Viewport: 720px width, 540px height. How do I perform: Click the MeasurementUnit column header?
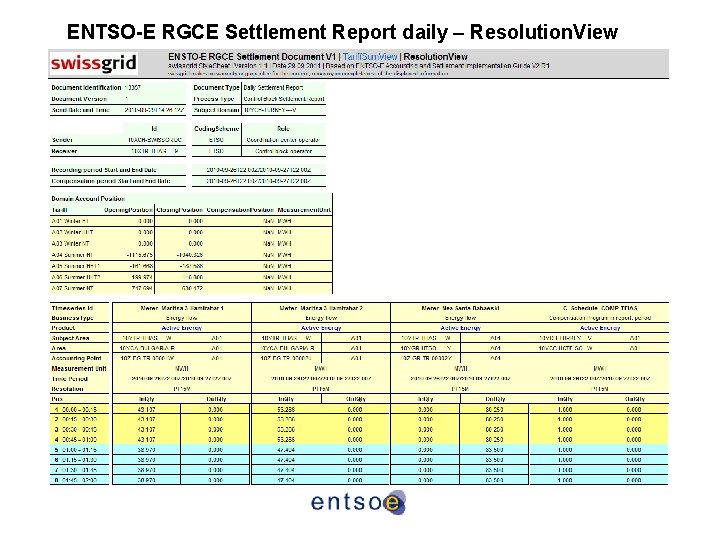pos(304,210)
